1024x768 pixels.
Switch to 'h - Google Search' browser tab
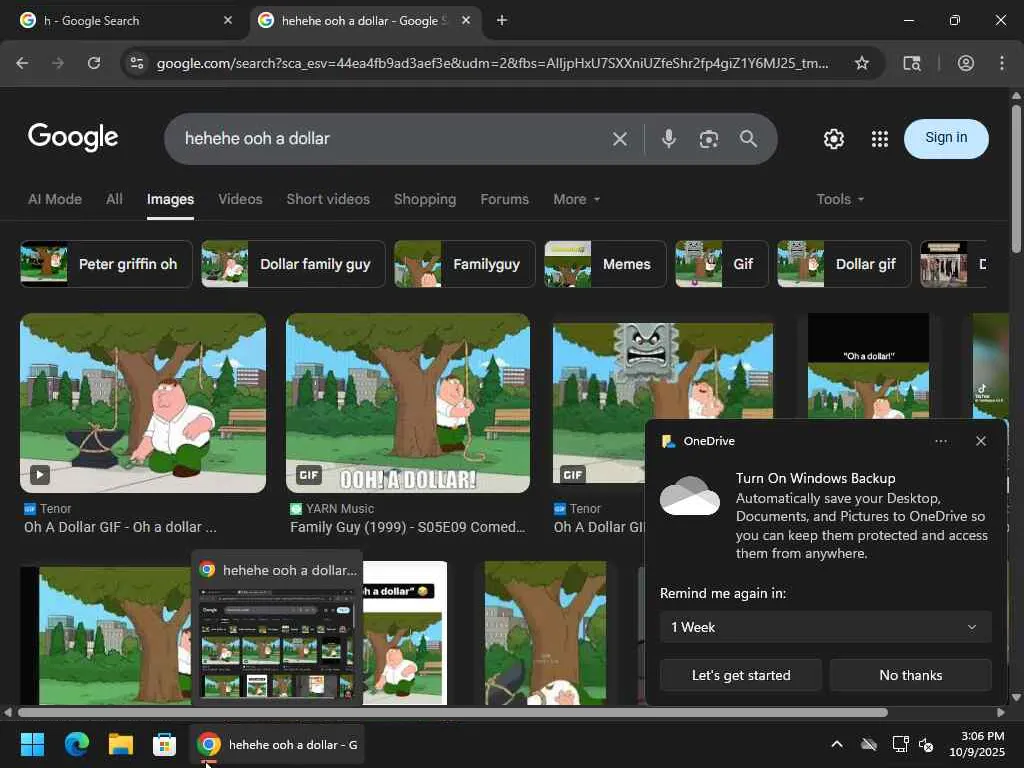[124, 20]
